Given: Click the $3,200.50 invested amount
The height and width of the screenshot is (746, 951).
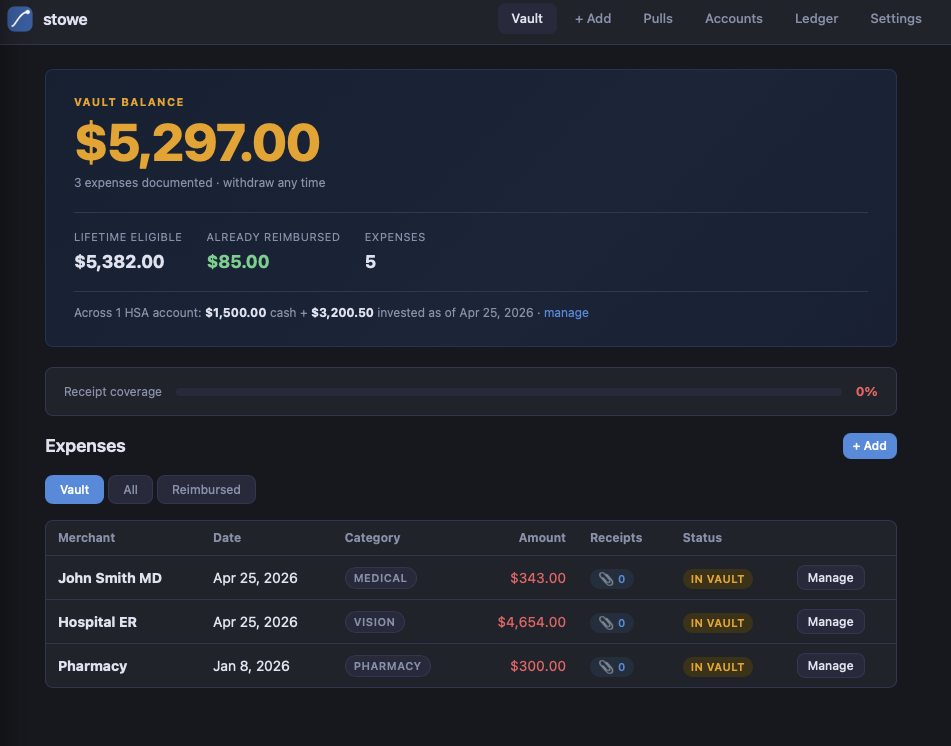Looking at the screenshot, I should coord(342,313).
